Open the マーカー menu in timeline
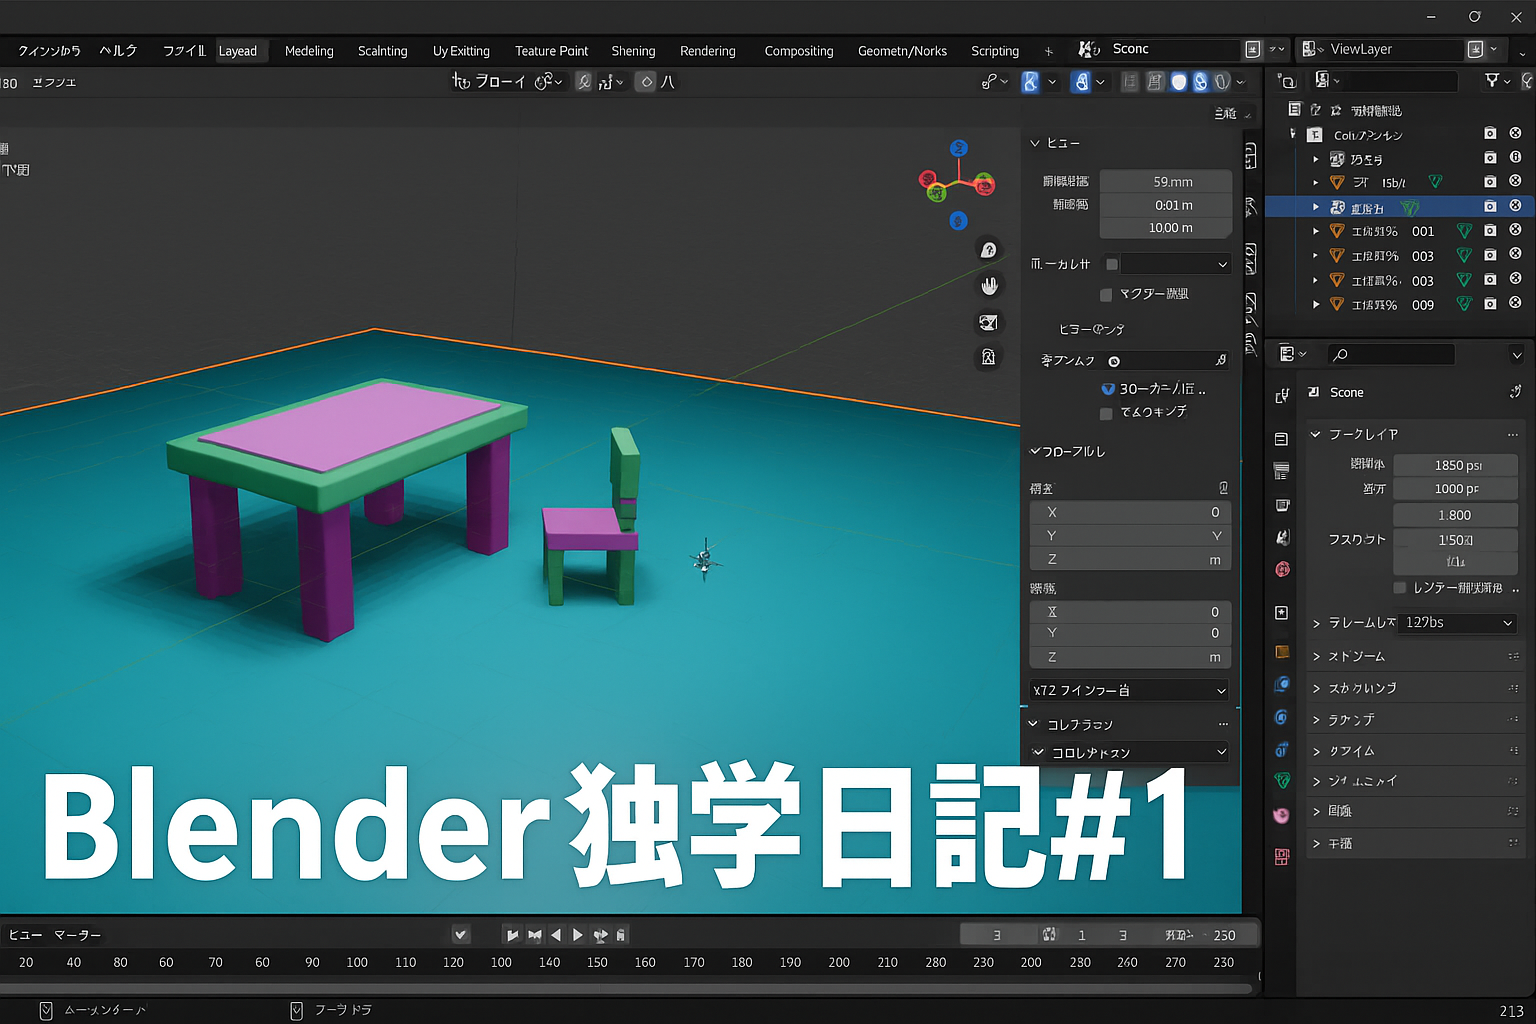Viewport: 1536px width, 1024px height. click(x=77, y=935)
